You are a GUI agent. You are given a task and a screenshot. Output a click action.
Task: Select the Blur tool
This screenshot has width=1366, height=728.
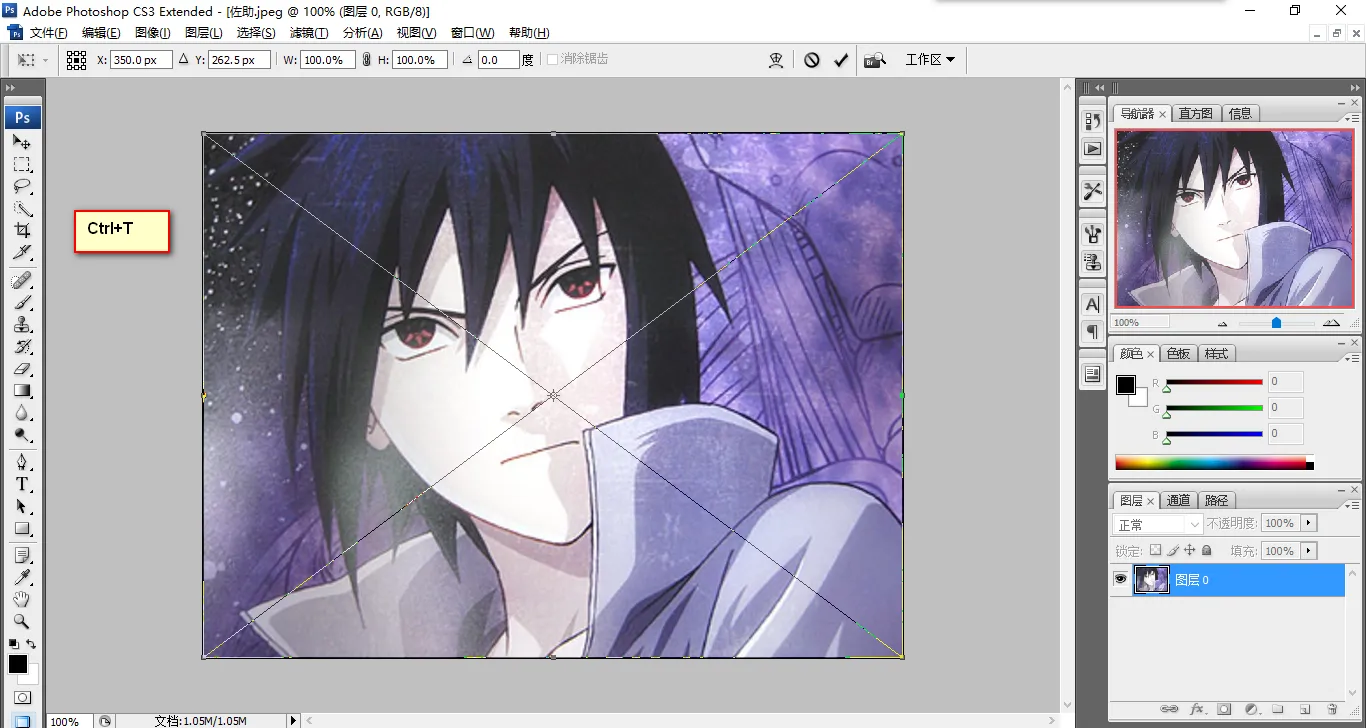click(22, 412)
